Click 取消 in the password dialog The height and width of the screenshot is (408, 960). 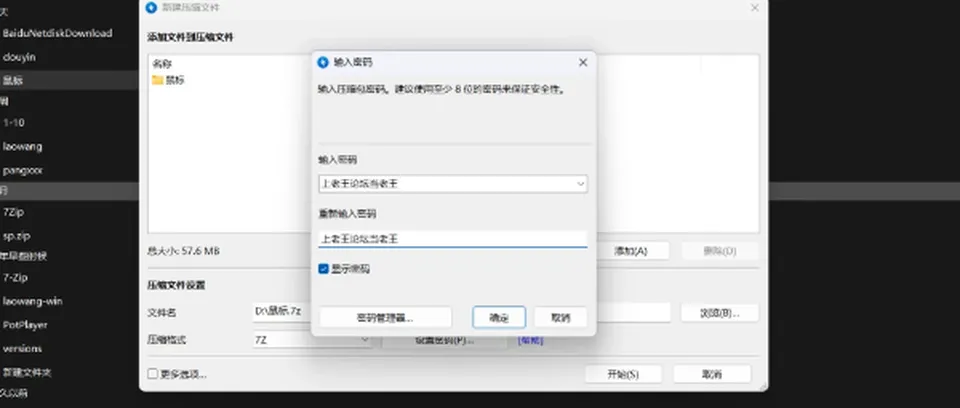pyautogui.click(x=561, y=317)
